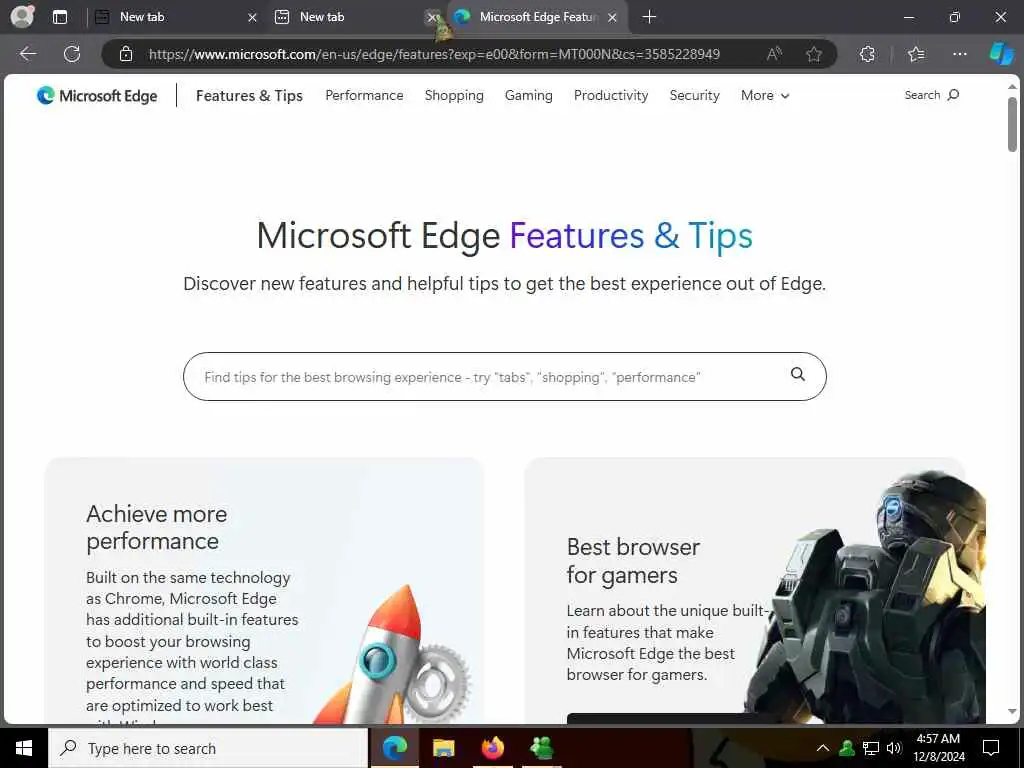Click the scrollbar down arrow
1024x768 pixels.
pyautogui.click(x=1012, y=711)
